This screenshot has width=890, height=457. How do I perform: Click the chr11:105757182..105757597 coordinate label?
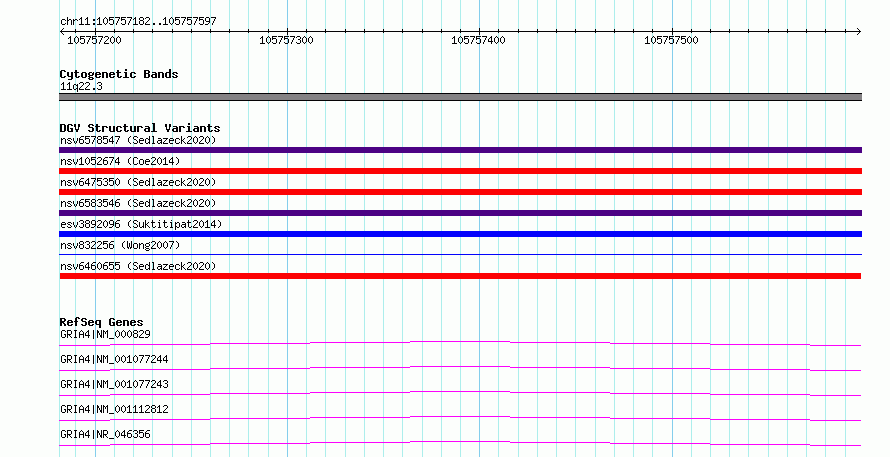coord(138,21)
